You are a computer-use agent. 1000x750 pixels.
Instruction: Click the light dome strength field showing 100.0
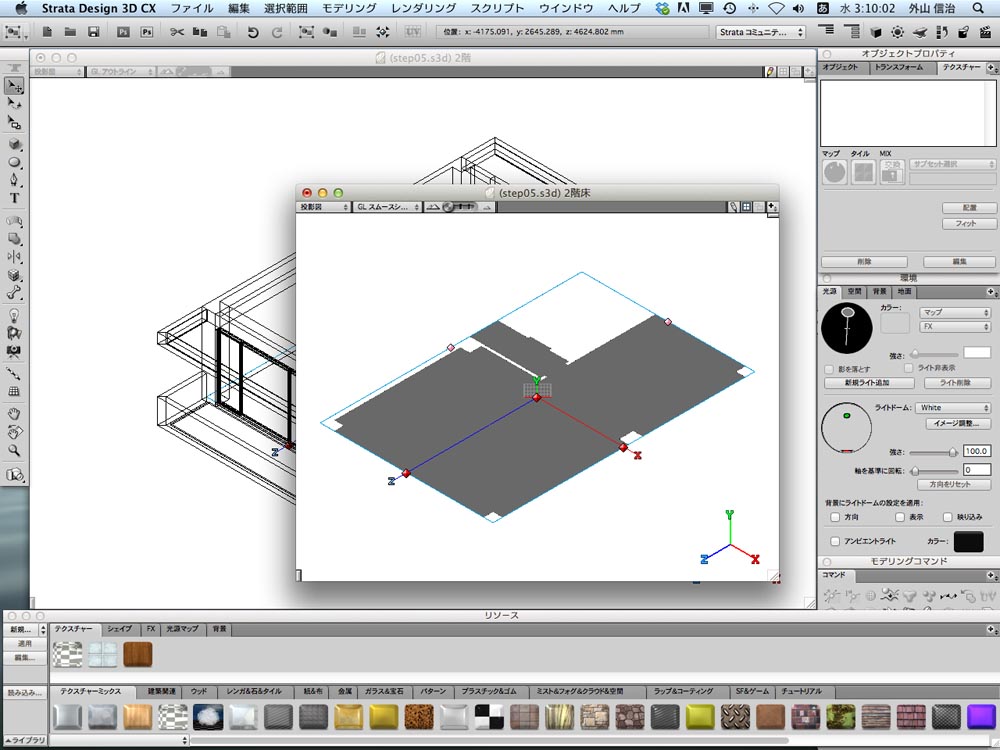coord(976,451)
